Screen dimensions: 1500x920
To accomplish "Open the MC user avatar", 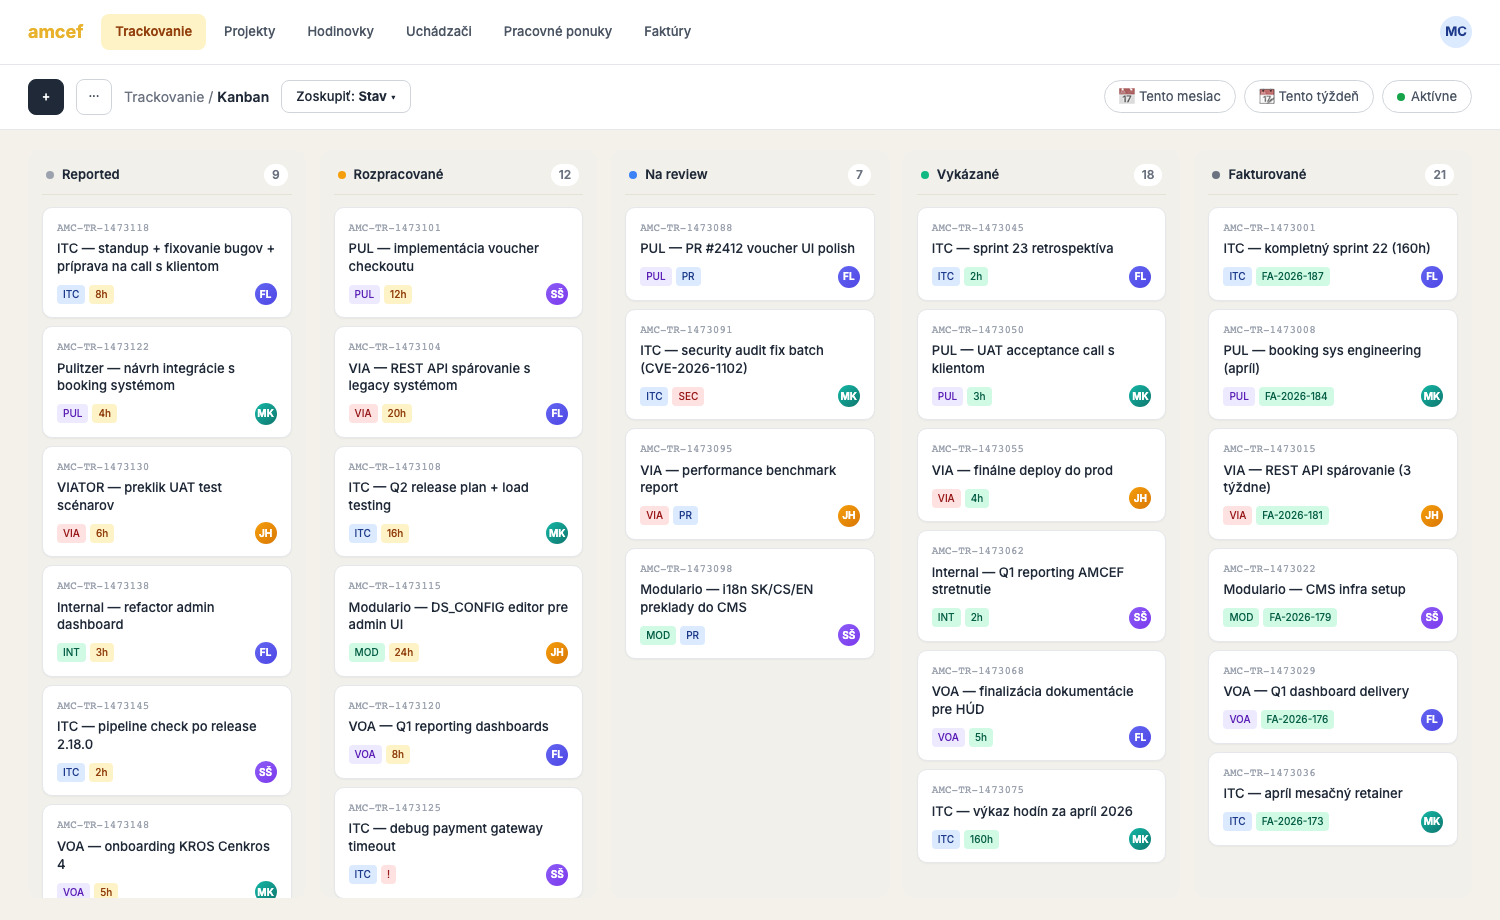I will point(1456,32).
